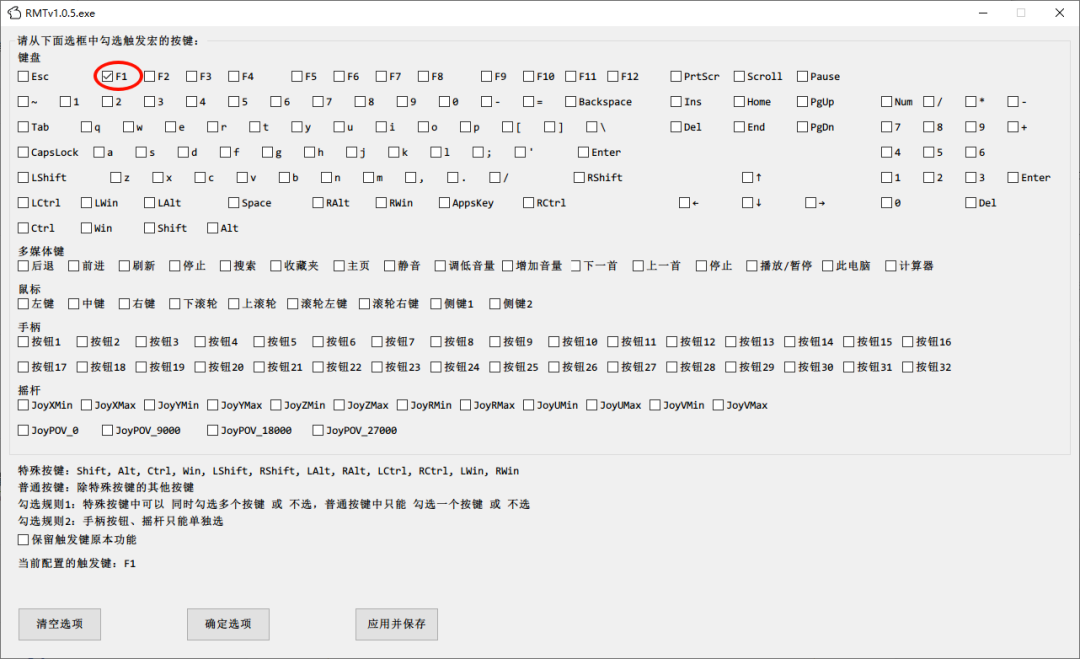Screen dimensions: 1080x659
Task: Tick the up arrow key checkbox
Action: [748, 178]
